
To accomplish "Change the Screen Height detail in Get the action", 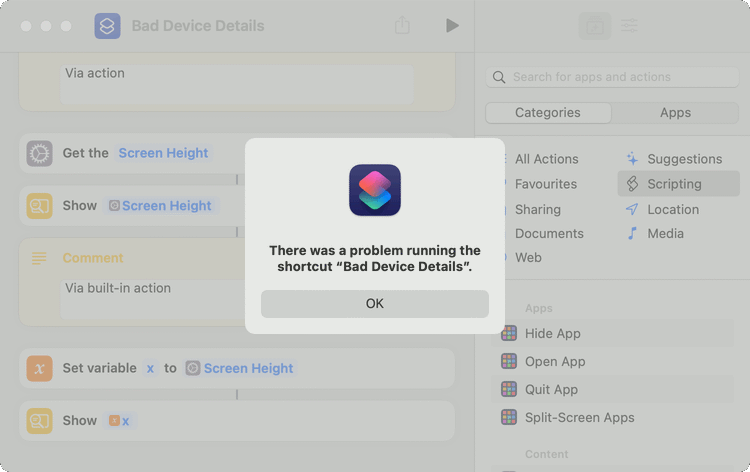I will [x=163, y=153].
